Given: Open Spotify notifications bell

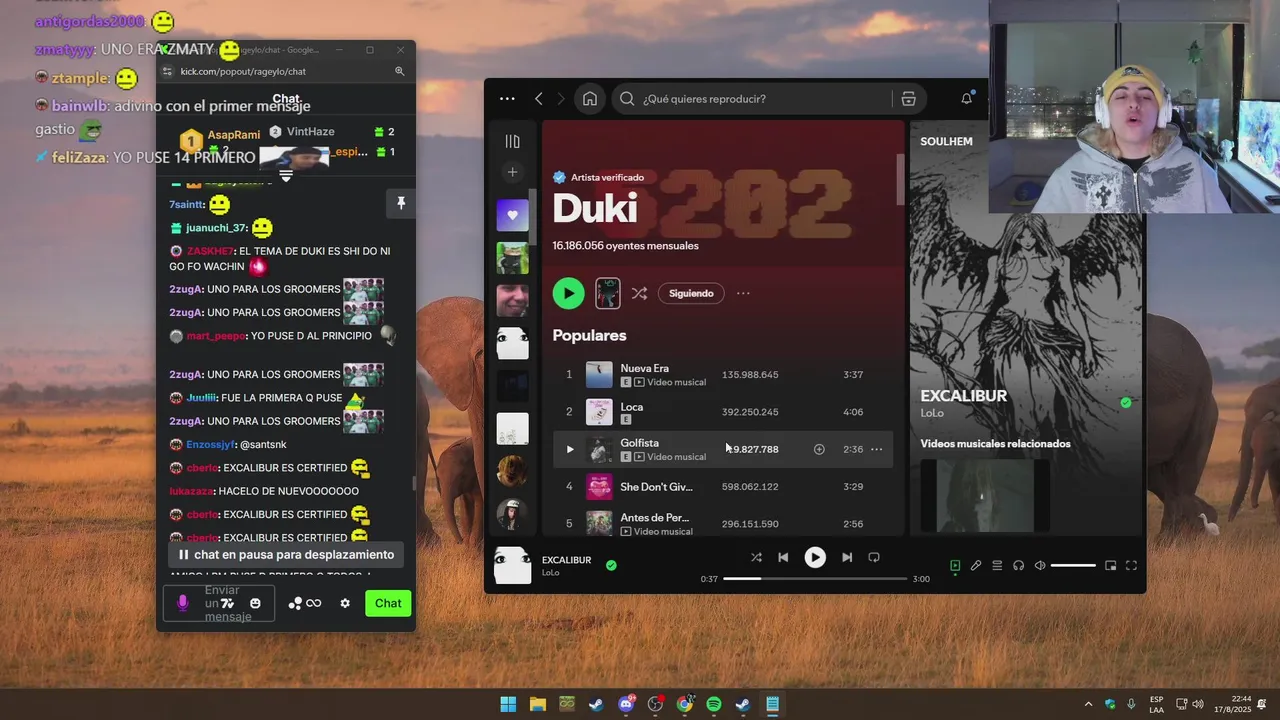Looking at the screenshot, I should (966, 98).
